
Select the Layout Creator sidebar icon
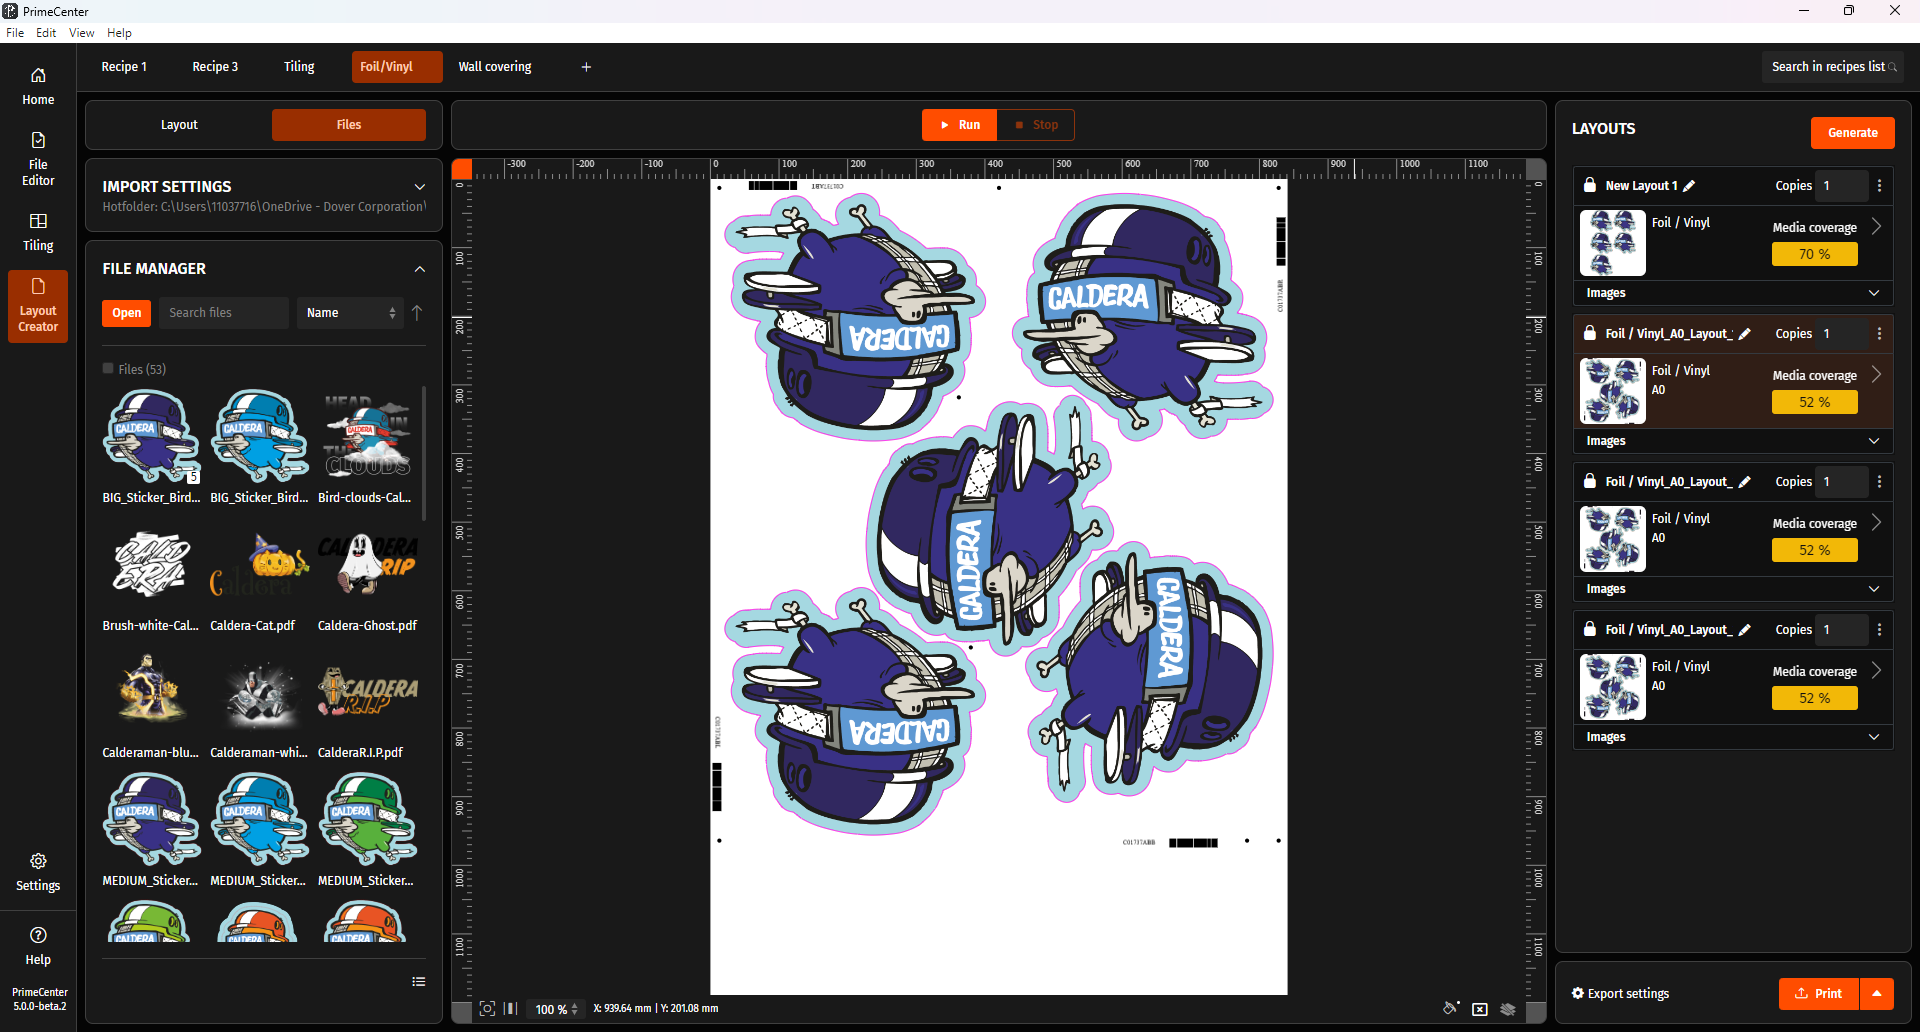click(x=38, y=306)
